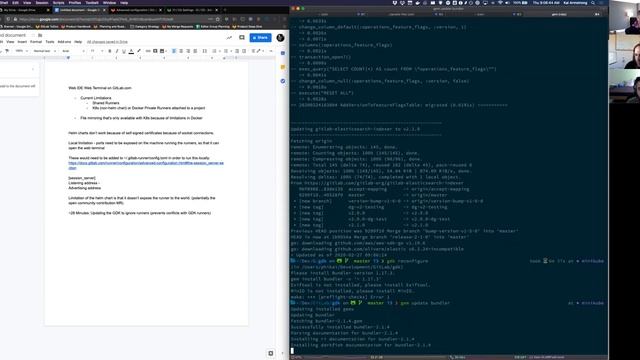Open the zoom level dropdown
The width and height of the screenshot is (640, 360).
pos(21,51)
